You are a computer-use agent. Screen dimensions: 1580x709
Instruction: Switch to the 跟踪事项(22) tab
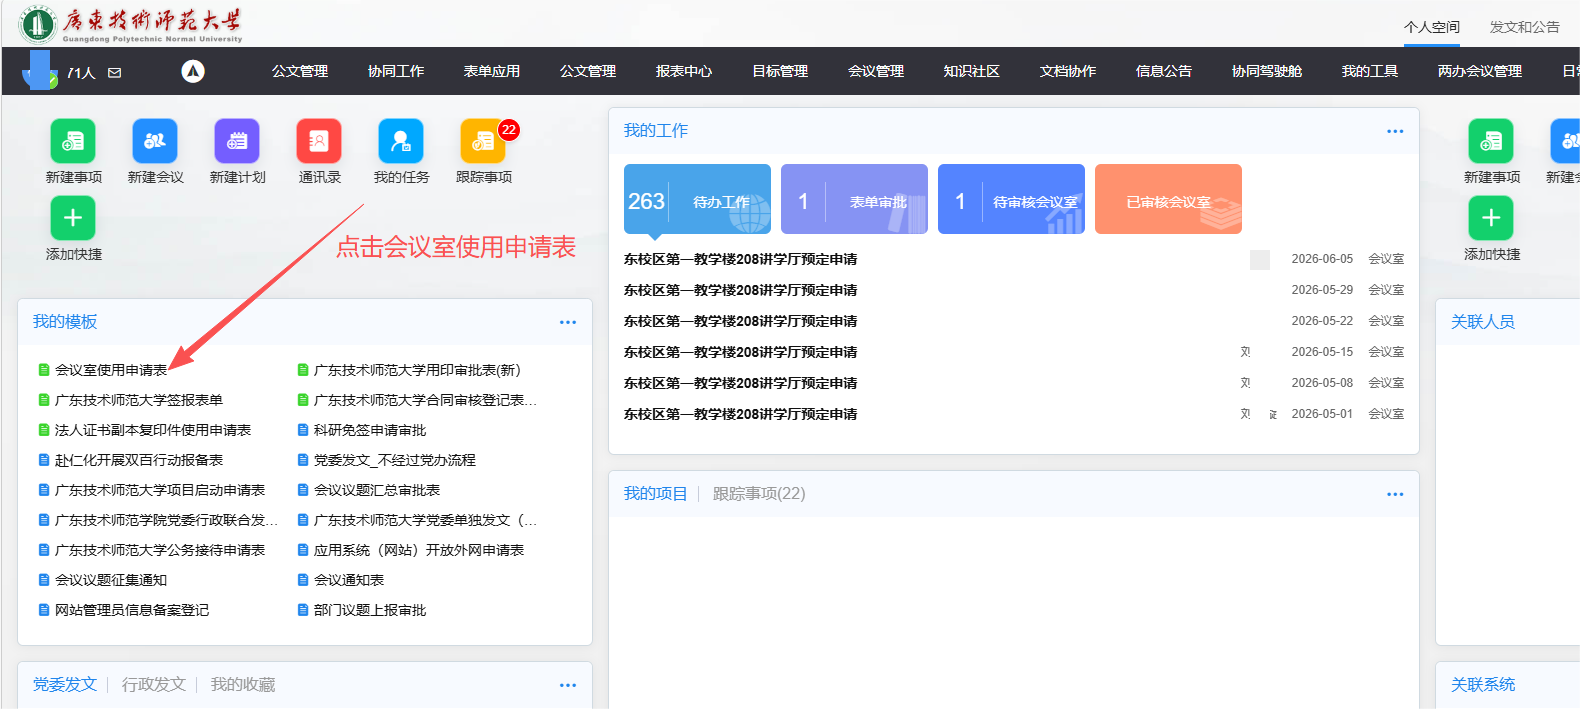pos(758,494)
